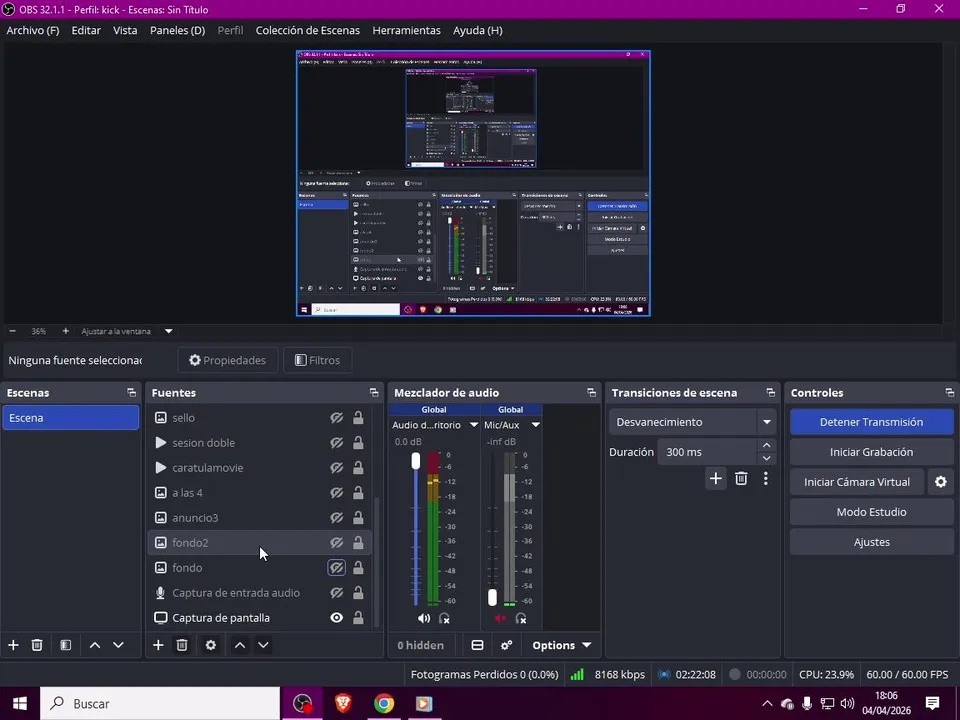The height and width of the screenshot is (720, 960).
Task: Toggle visibility of sello source
Action: pyautogui.click(x=337, y=418)
